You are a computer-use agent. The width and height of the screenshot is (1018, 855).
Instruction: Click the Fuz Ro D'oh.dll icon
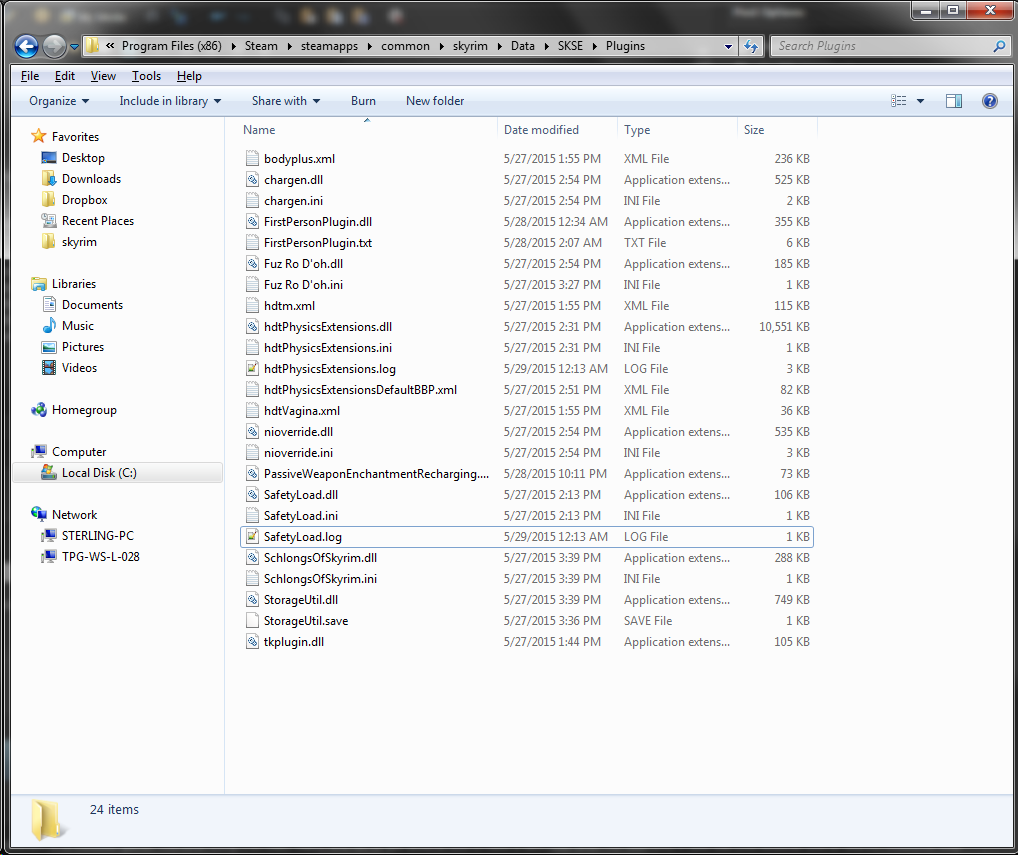(253, 264)
